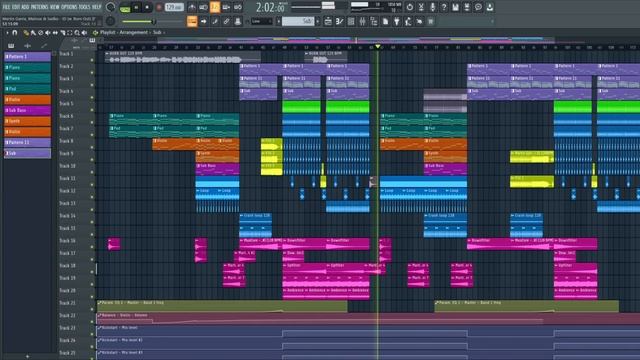The image size is (640, 360).
Task: Toggle wait for input before recording
Action: tap(203, 7)
